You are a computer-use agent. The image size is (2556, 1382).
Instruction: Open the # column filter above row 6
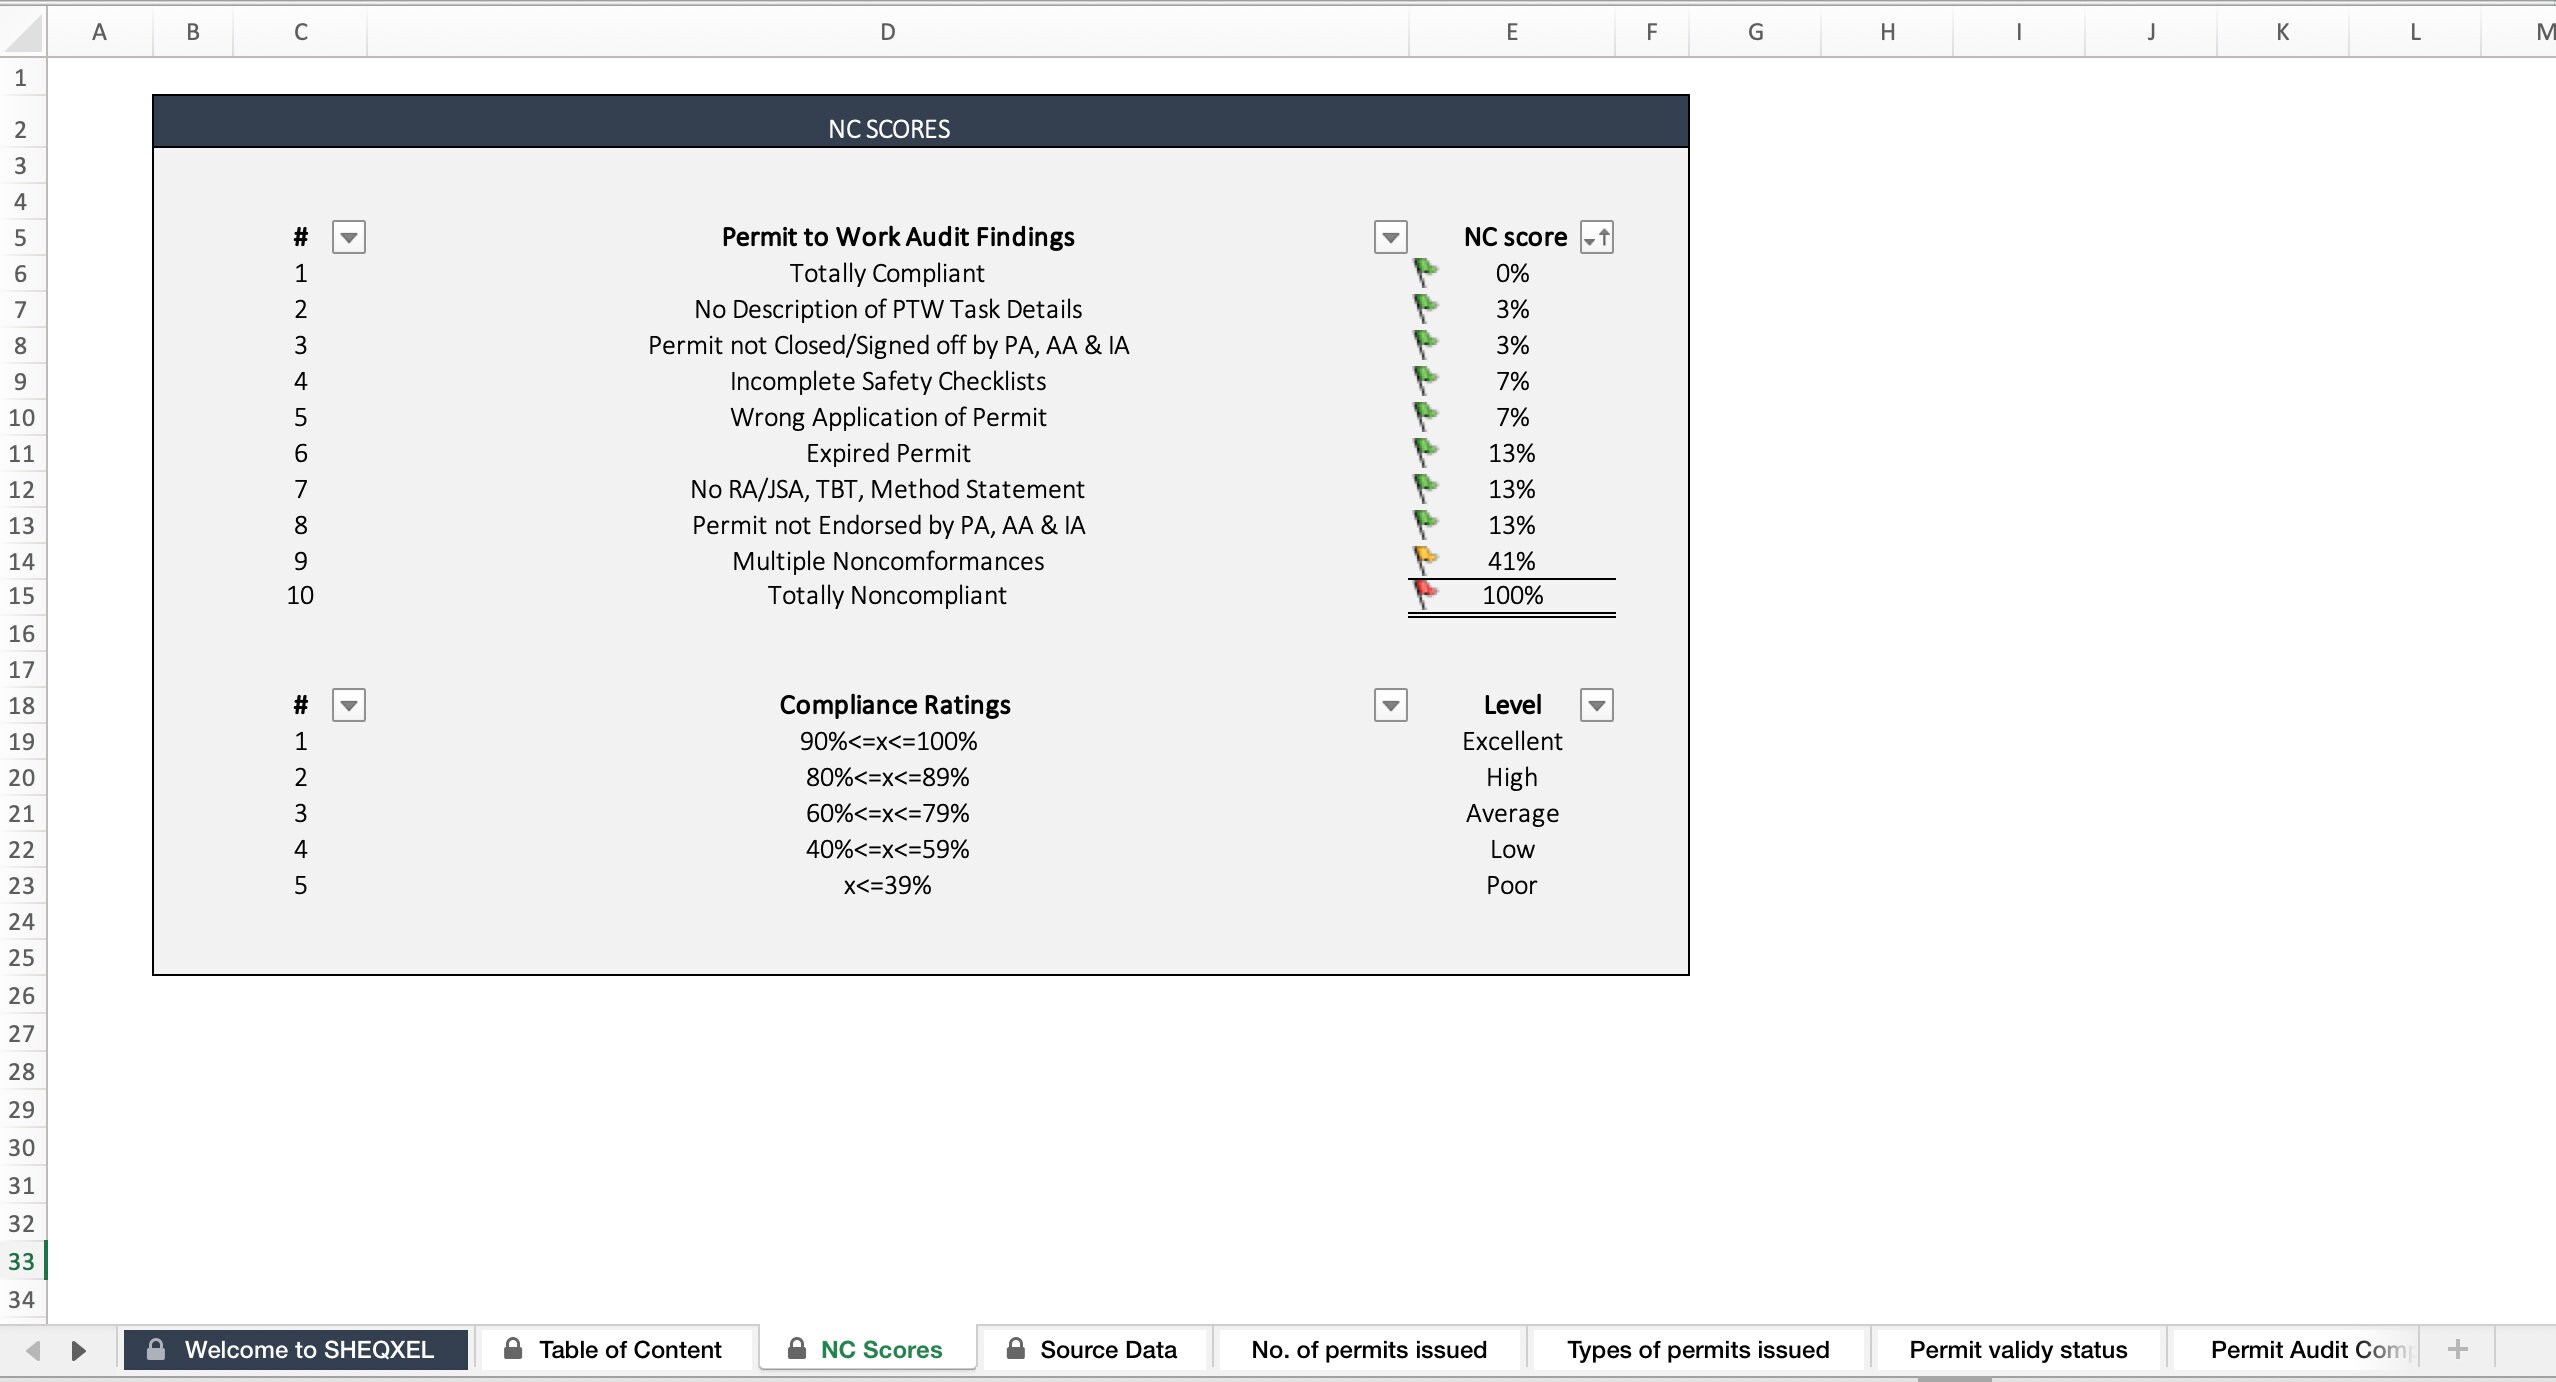pyautogui.click(x=349, y=236)
